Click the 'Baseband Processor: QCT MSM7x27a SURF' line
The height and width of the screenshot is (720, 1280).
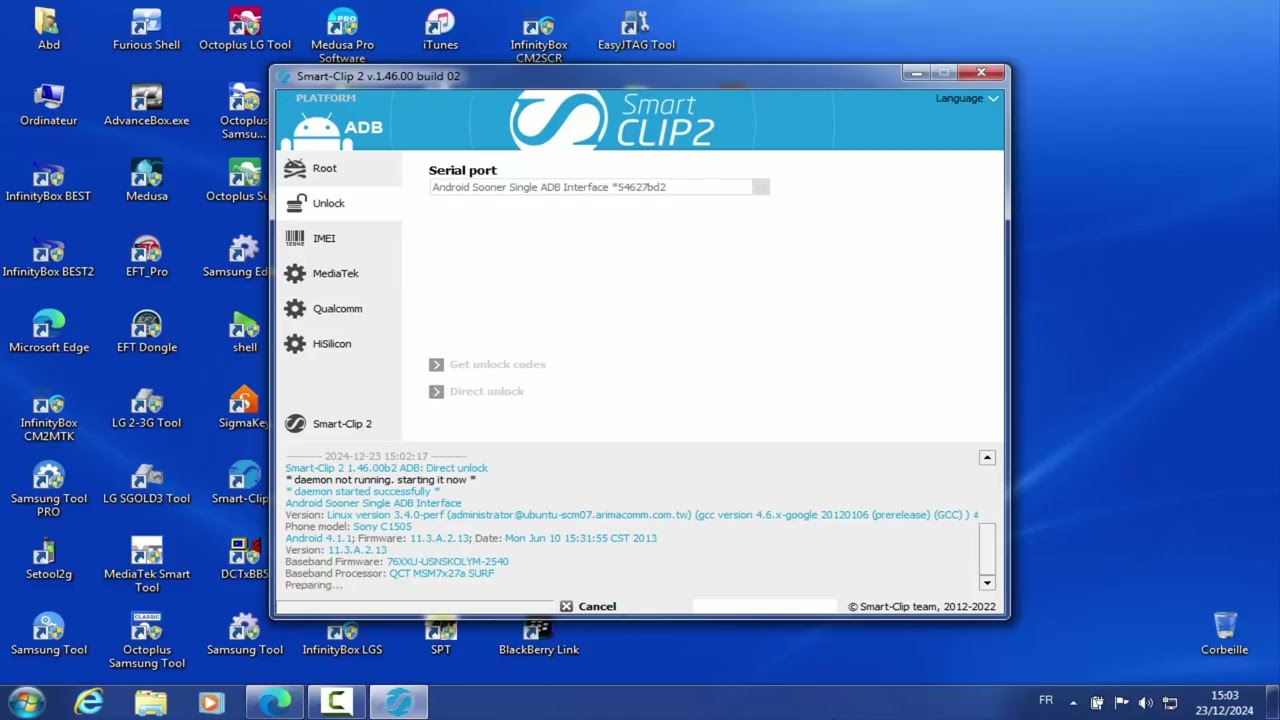[x=390, y=573]
